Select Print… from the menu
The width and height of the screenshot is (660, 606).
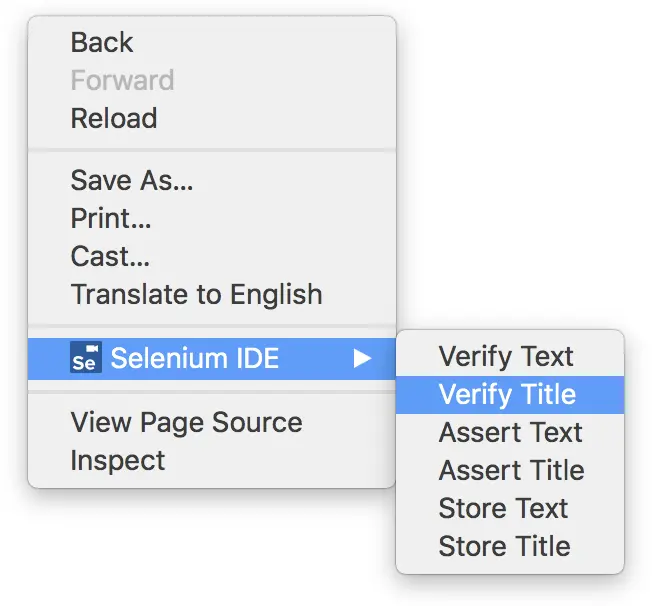[212, 218]
